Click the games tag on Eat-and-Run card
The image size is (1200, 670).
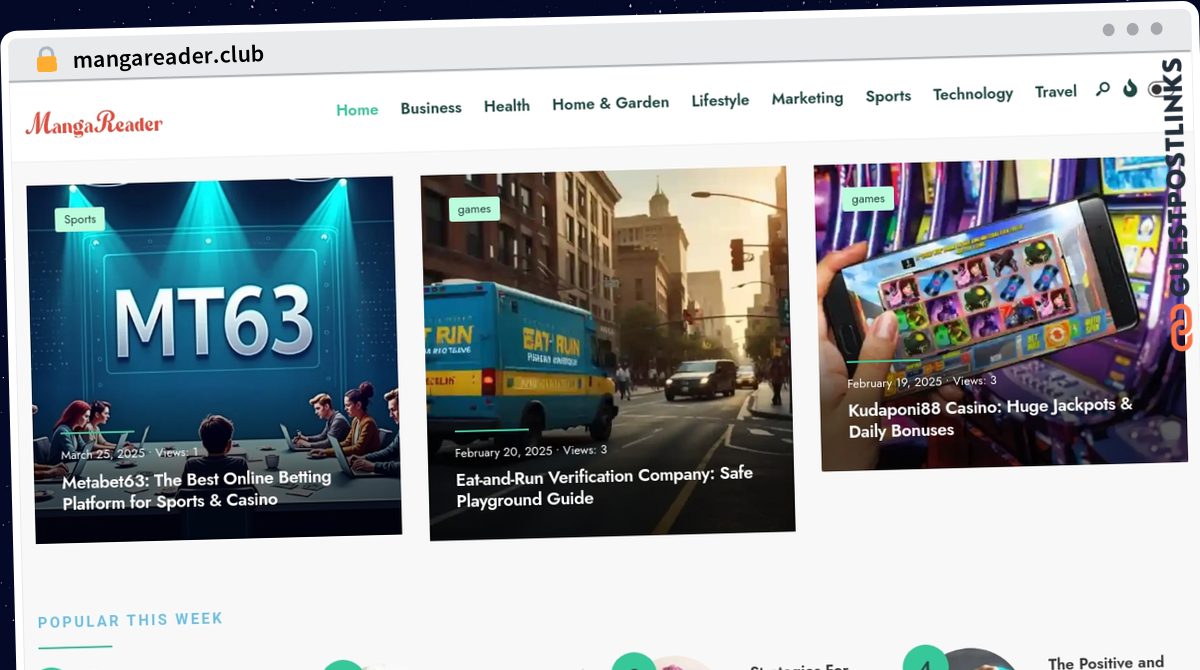pyautogui.click(x=474, y=209)
